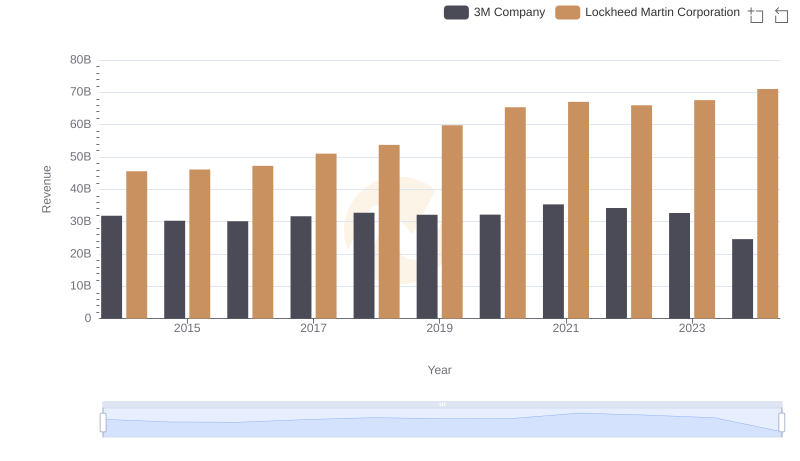Screen dimensions: 800x461
Task: Click the shortest 3M Company bar for 2024
Action: (x=742, y=279)
